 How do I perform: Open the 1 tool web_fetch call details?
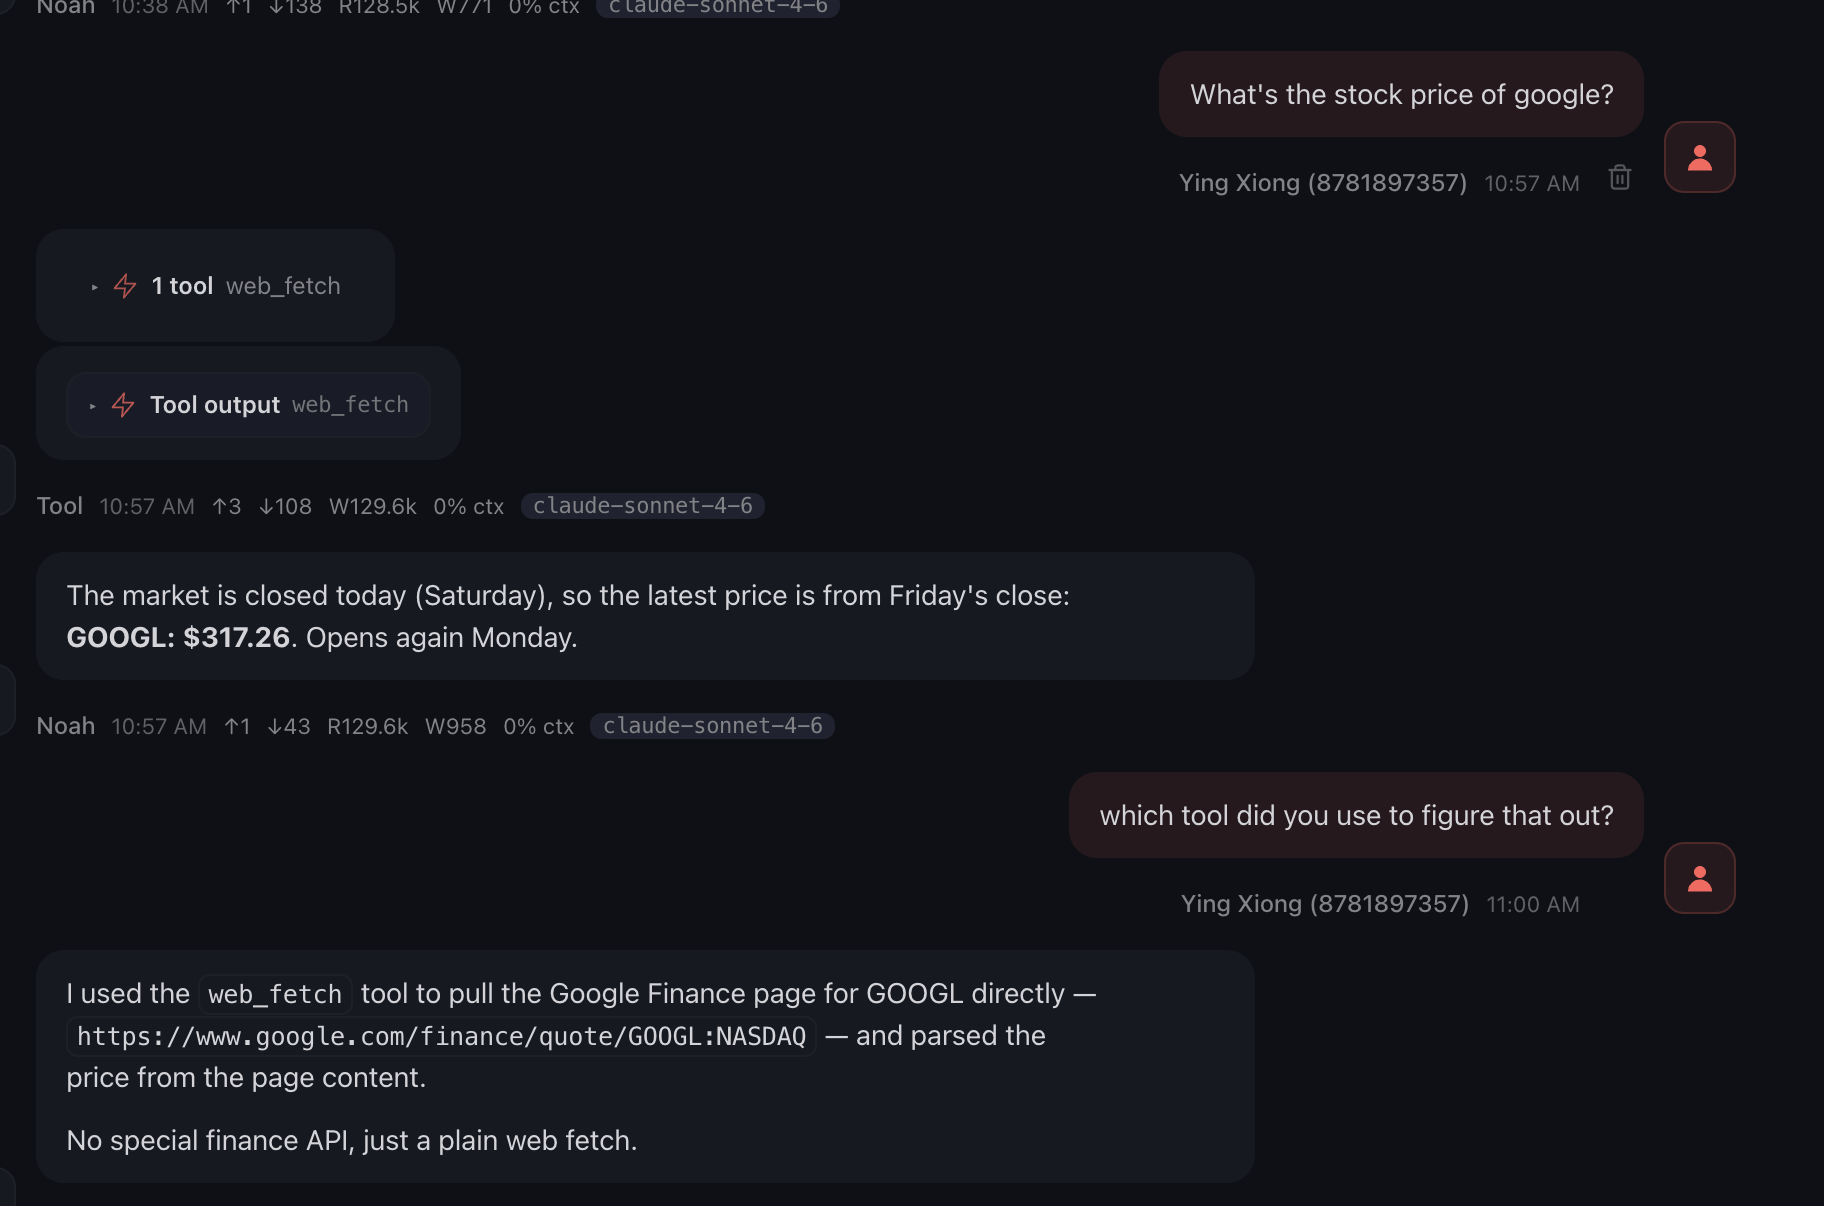coord(246,286)
